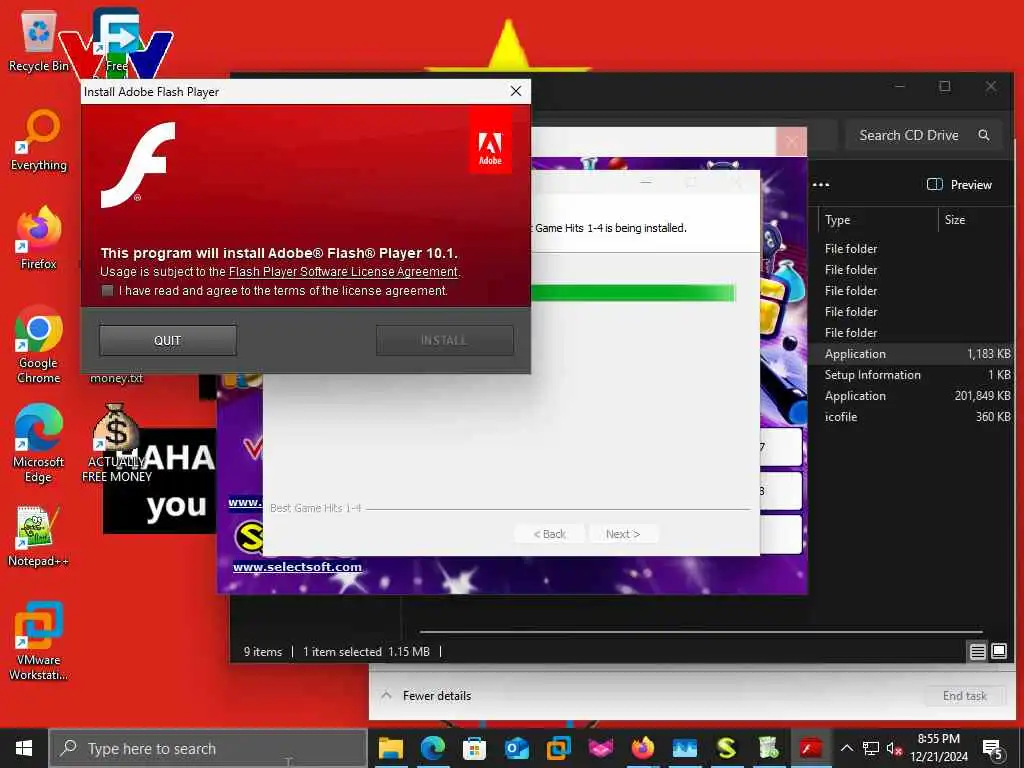1024x768 pixels.
Task: Select the Microsoft Edge desktop shortcut
Action: (39, 443)
